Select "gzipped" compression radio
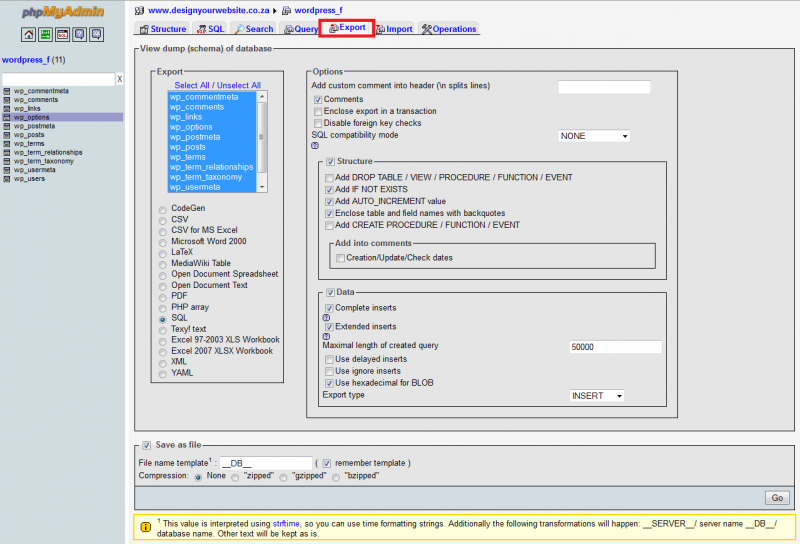800x544 pixels. 283,477
